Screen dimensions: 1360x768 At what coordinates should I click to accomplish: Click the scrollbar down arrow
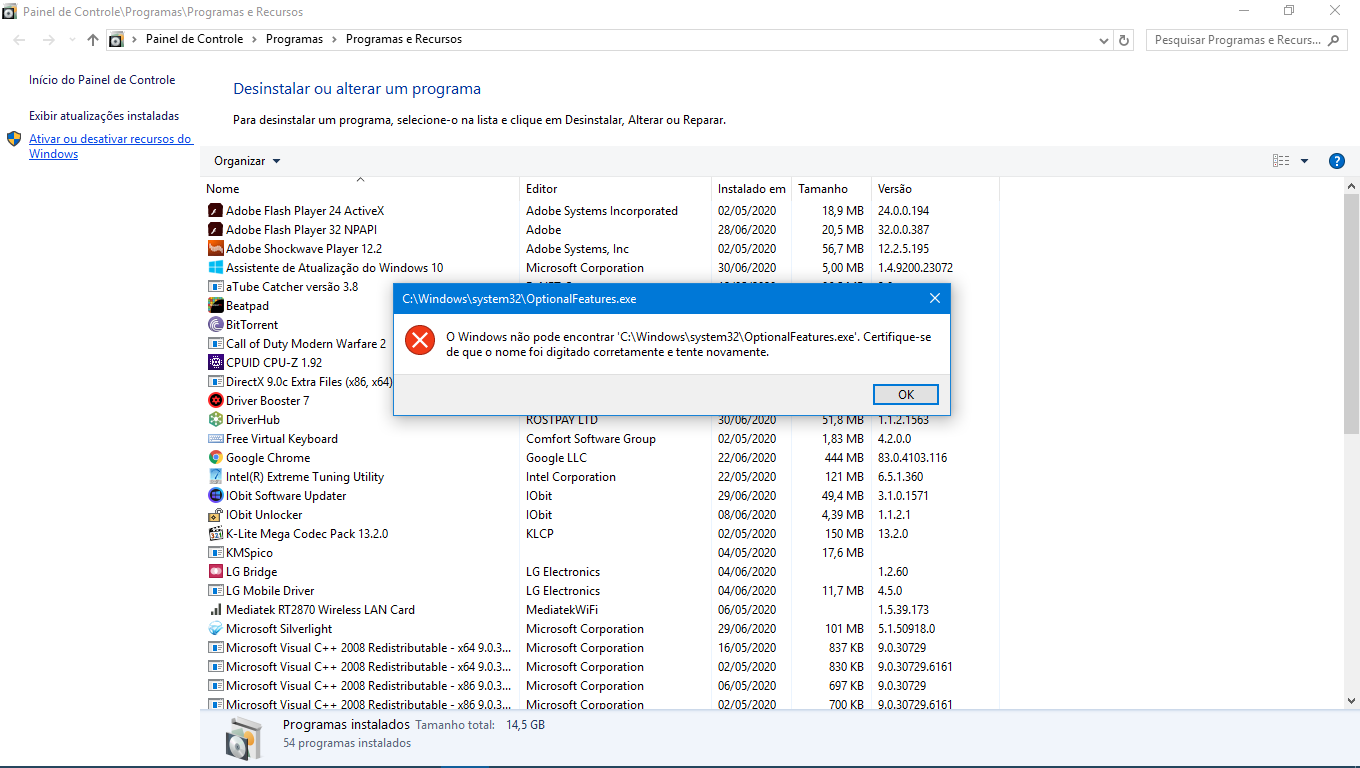click(x=1351, y=701)
